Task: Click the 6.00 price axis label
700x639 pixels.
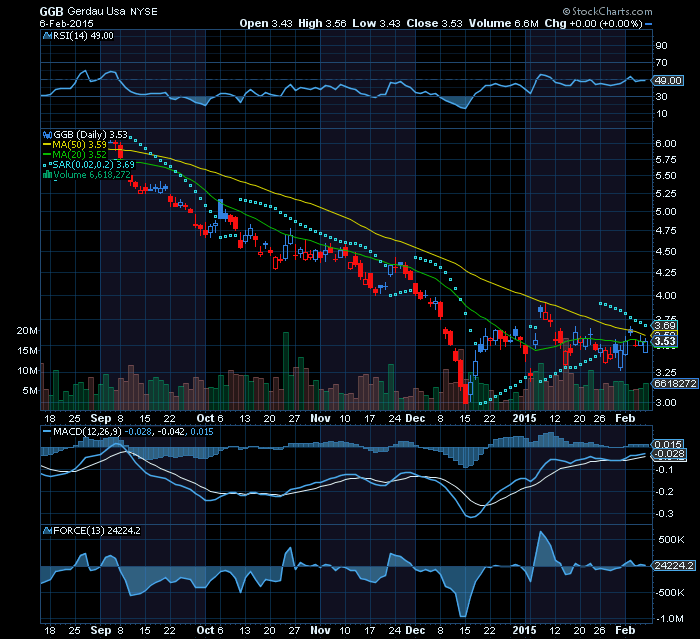Action: click(666, 143)
